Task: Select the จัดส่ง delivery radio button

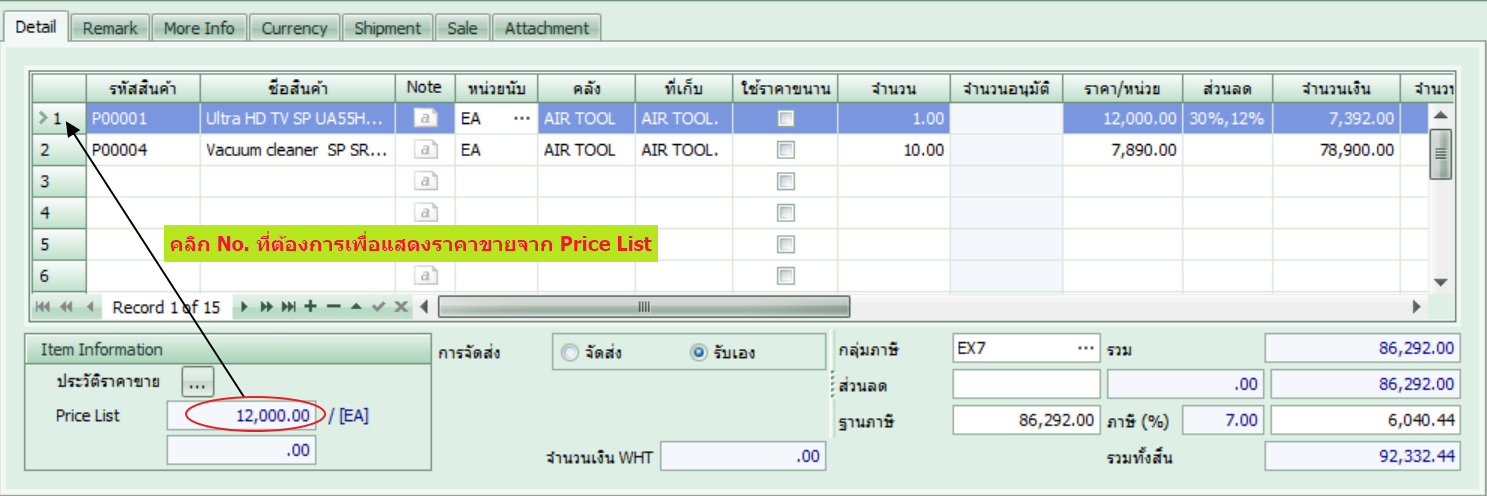Action: (x=570, y=352)
